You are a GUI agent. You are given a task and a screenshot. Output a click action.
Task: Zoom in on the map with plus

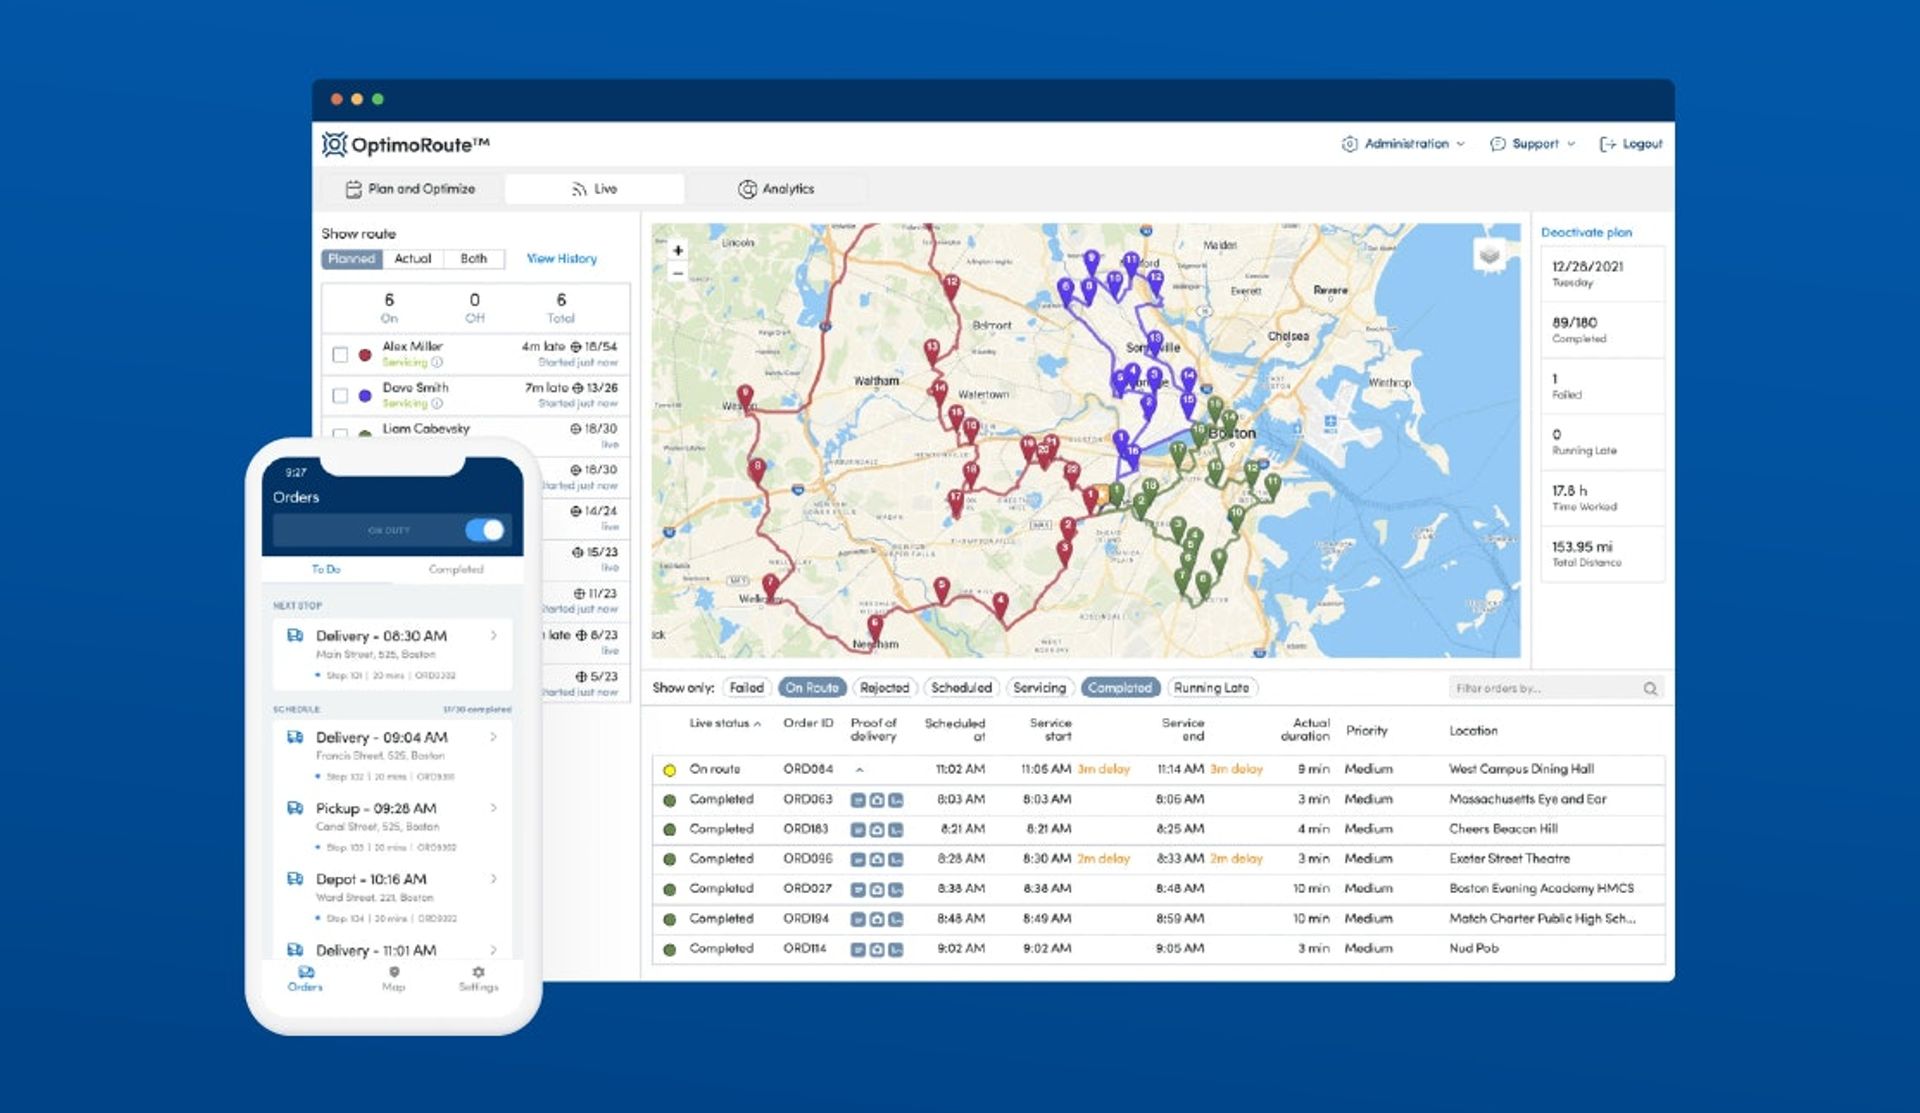pos(678,250)
